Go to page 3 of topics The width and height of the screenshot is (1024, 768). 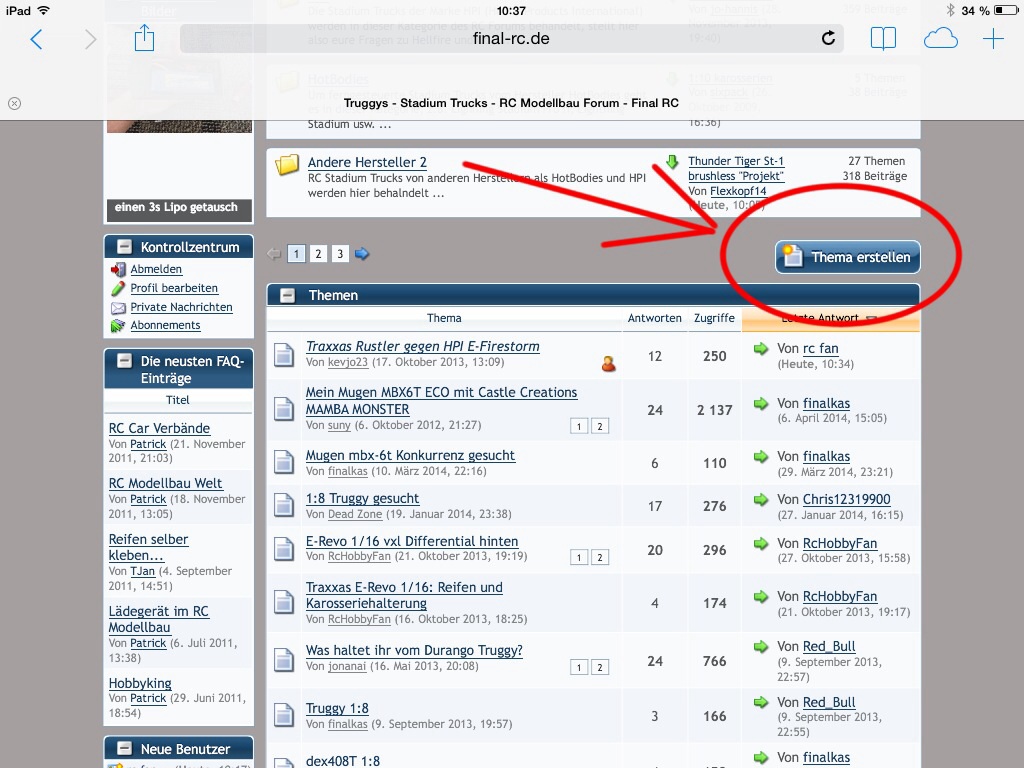pos(340,254)
